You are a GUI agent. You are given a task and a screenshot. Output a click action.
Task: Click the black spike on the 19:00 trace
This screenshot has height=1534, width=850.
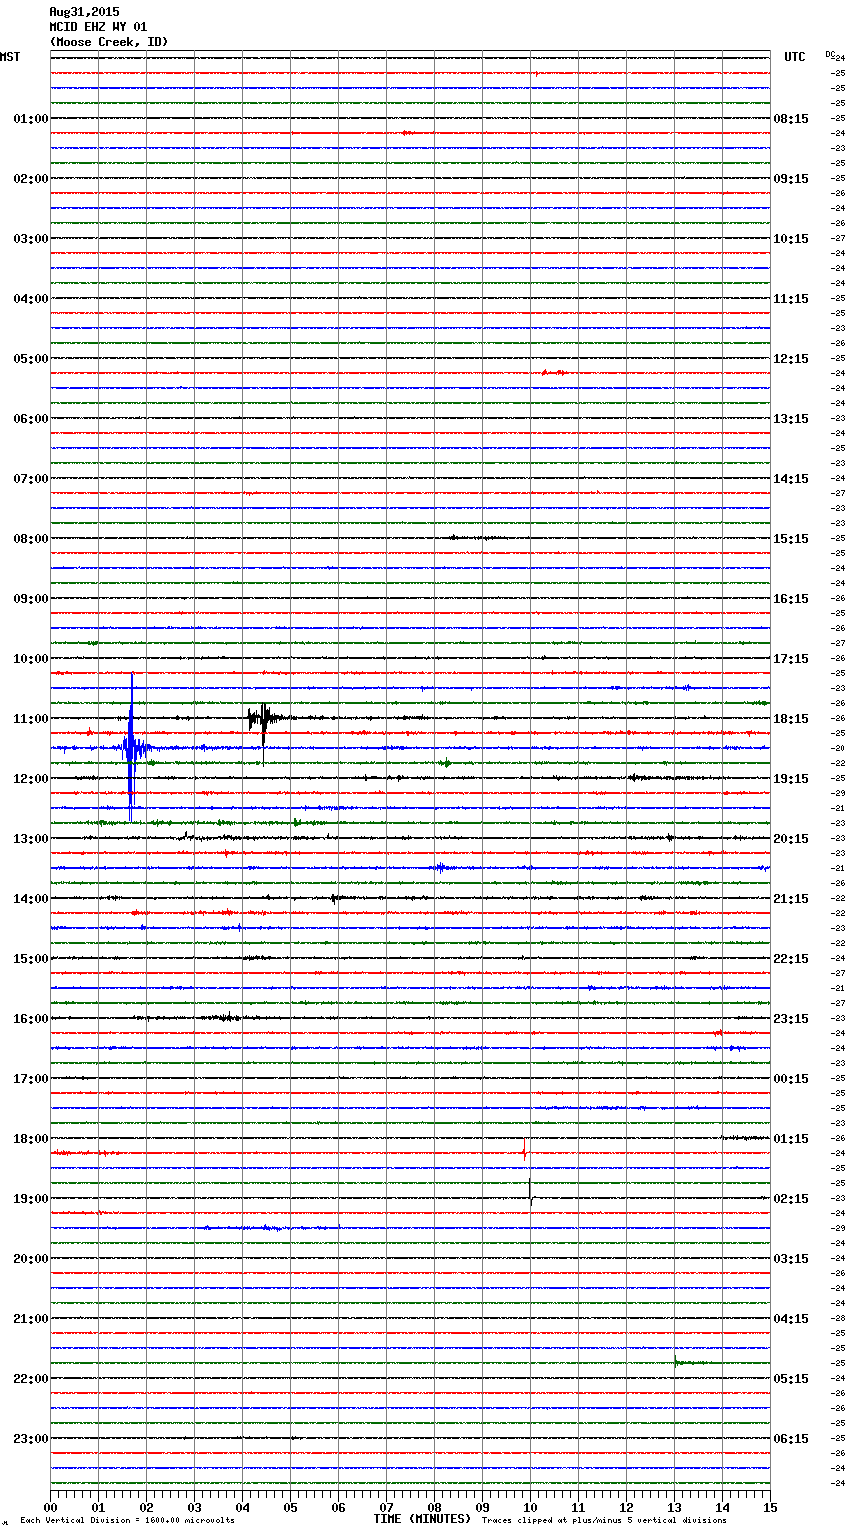point(530,1192)
